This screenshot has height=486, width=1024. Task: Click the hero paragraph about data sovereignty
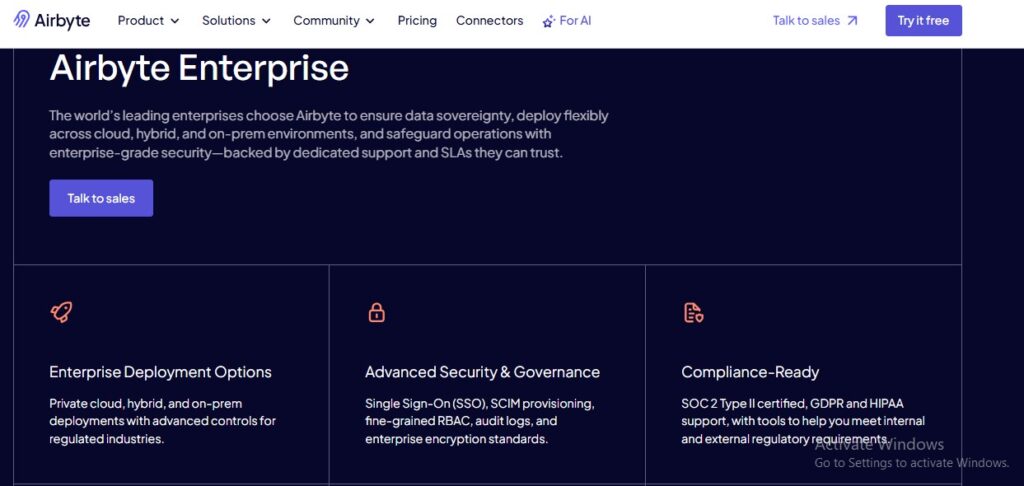click(328, 134)
